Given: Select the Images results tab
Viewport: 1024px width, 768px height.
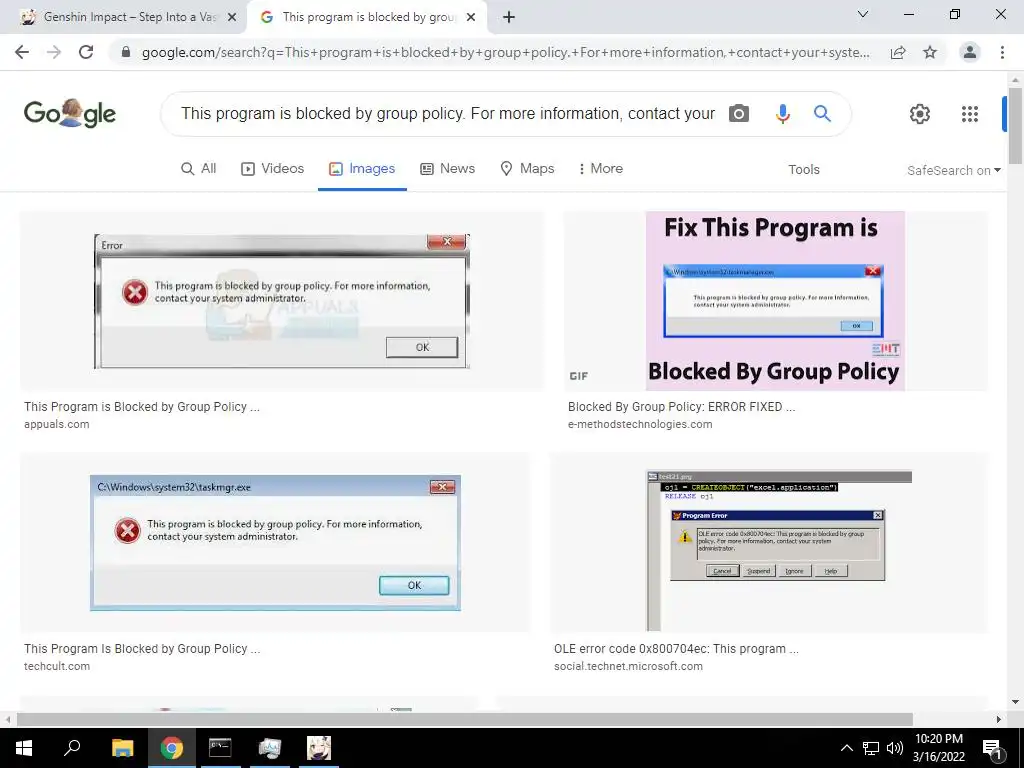Looking at the screenshot, I should click(x=362, y=168).
